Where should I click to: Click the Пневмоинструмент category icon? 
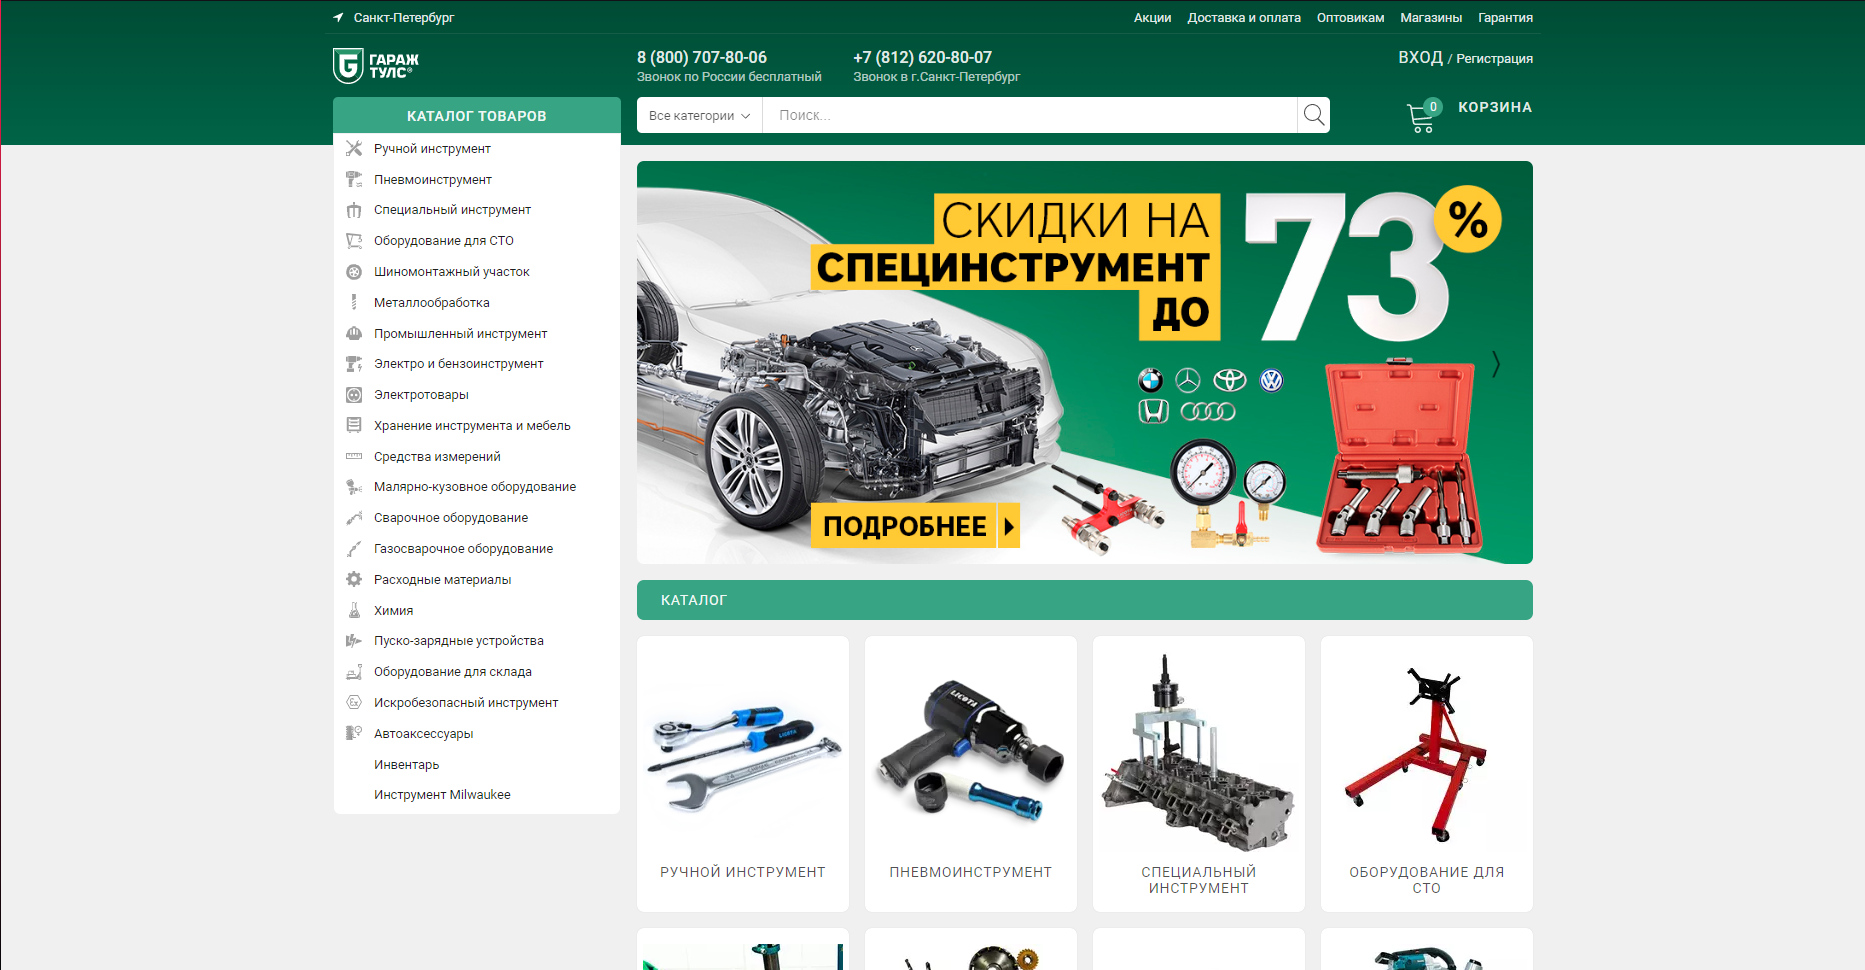[x=354, y=179]
